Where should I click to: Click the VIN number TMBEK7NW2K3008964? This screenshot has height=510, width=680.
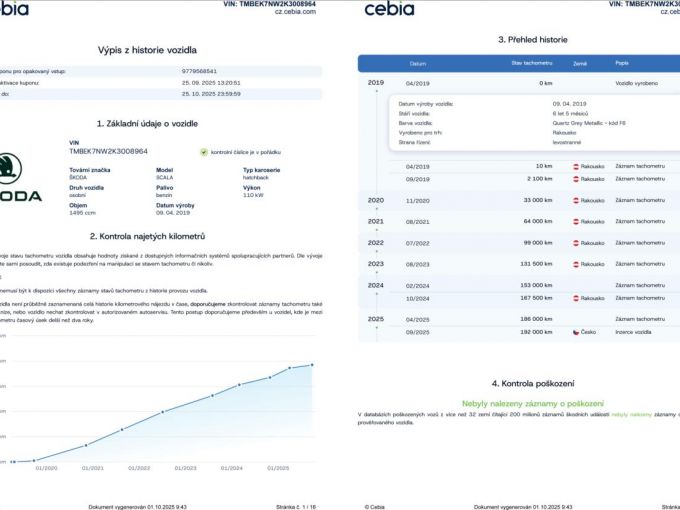coord(108,151)
